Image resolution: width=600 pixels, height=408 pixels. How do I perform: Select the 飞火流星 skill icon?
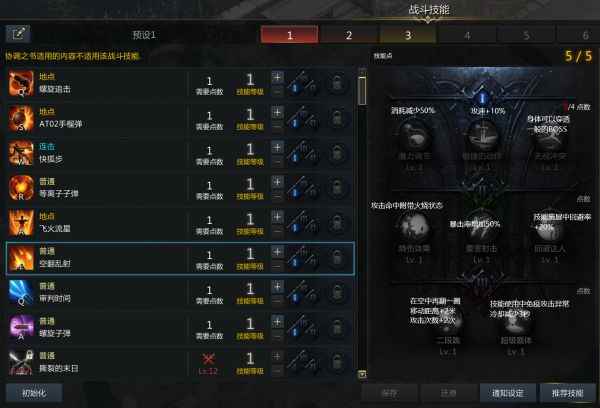[x=21, y=223]
